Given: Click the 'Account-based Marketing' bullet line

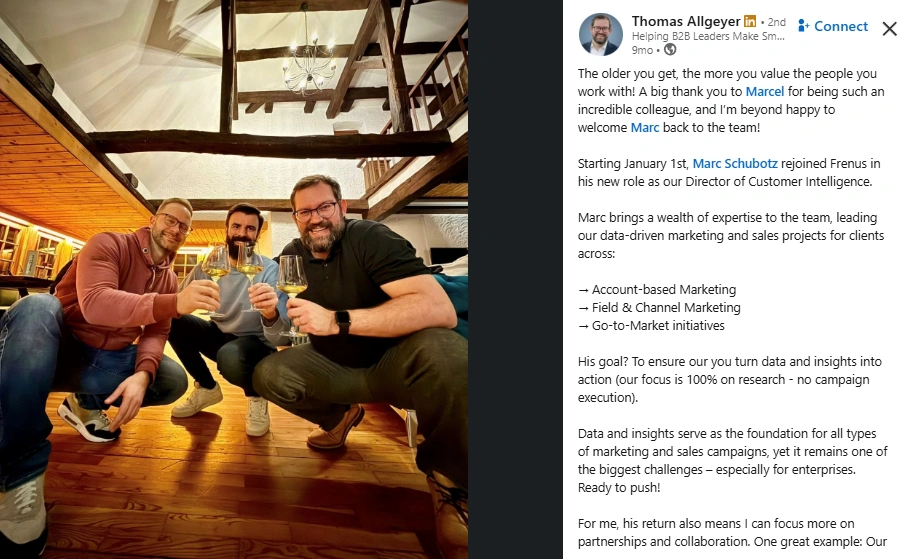Looking at the screenshot, I should [657, 290].
